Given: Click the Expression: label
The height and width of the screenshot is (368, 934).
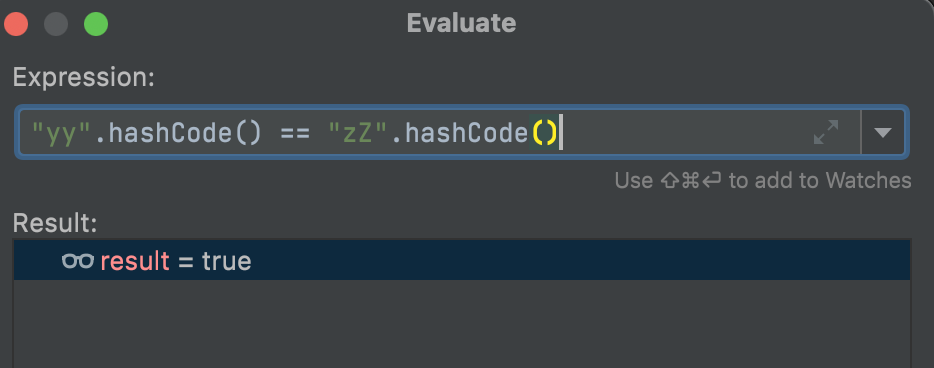Looking at the screenshot, I should pos(84,78).
